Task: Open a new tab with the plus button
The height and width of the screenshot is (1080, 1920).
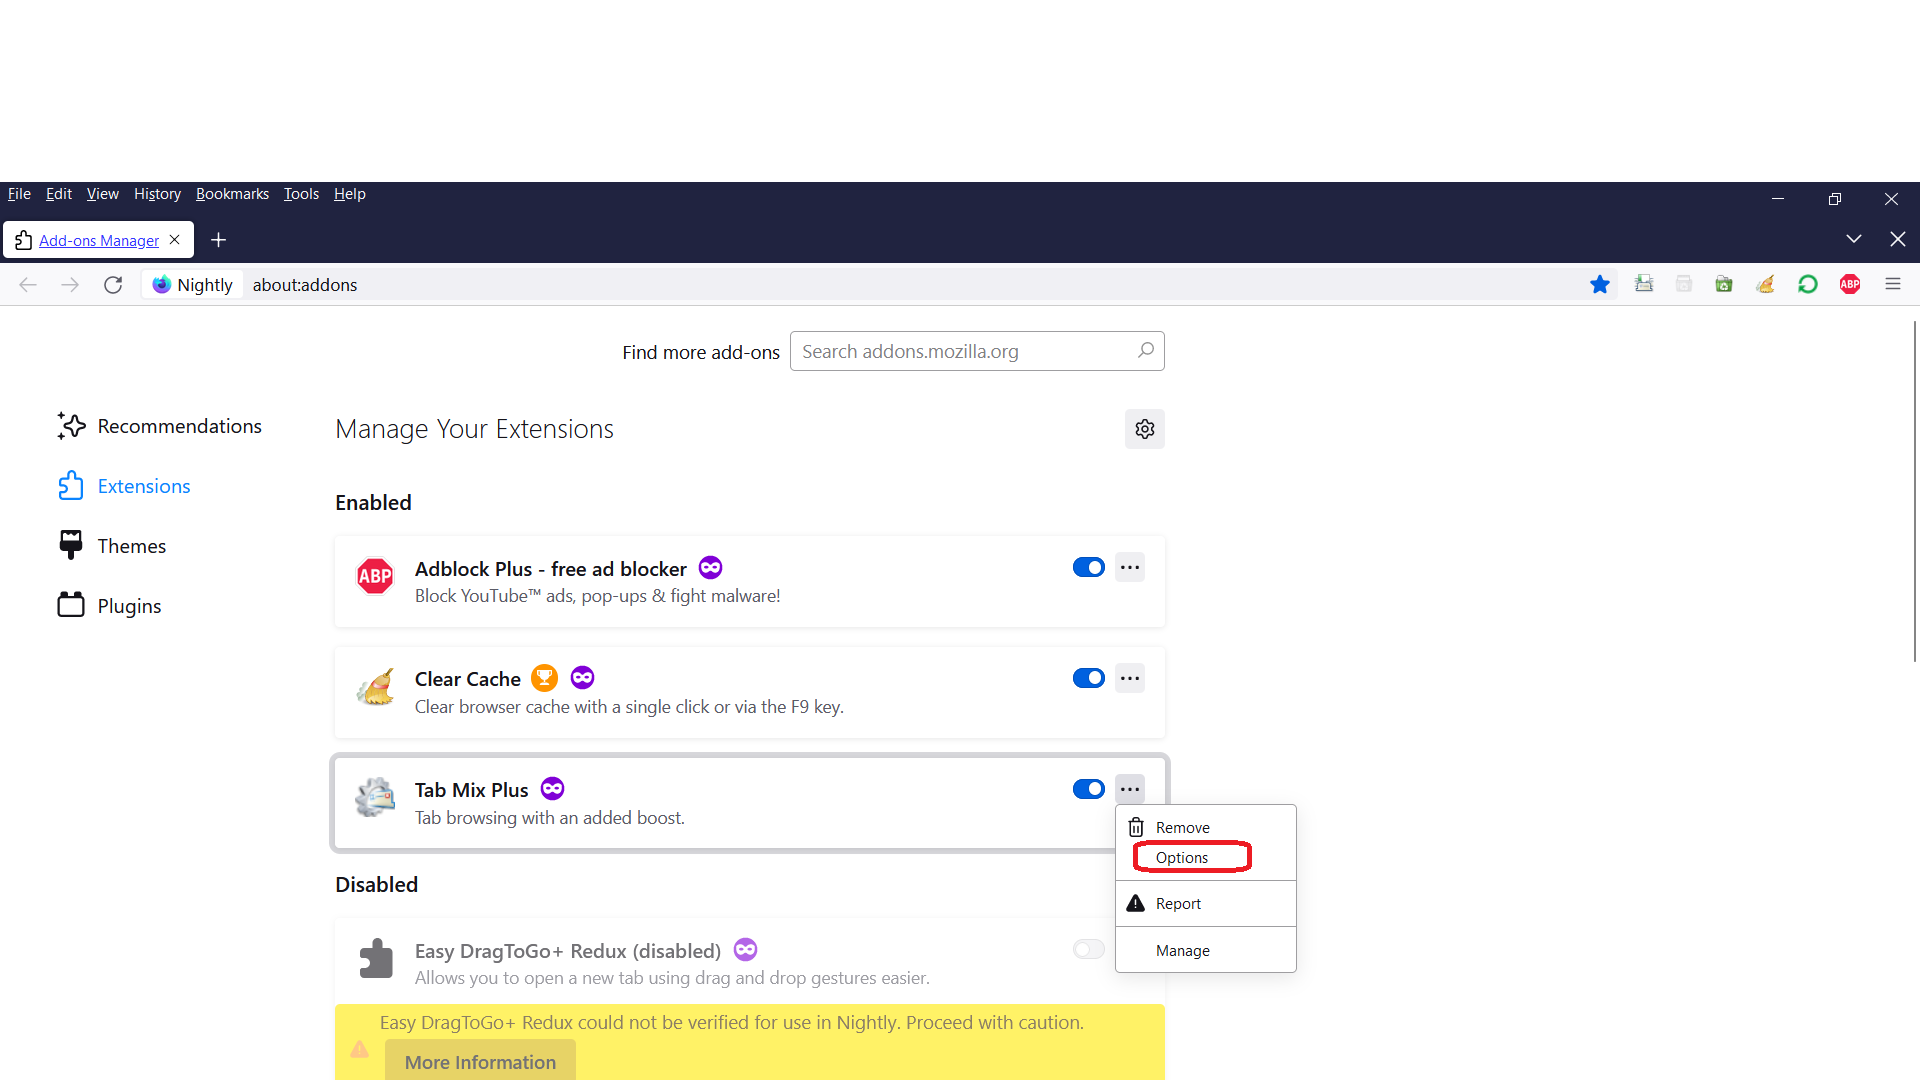Action: click(x=219, y=240)
